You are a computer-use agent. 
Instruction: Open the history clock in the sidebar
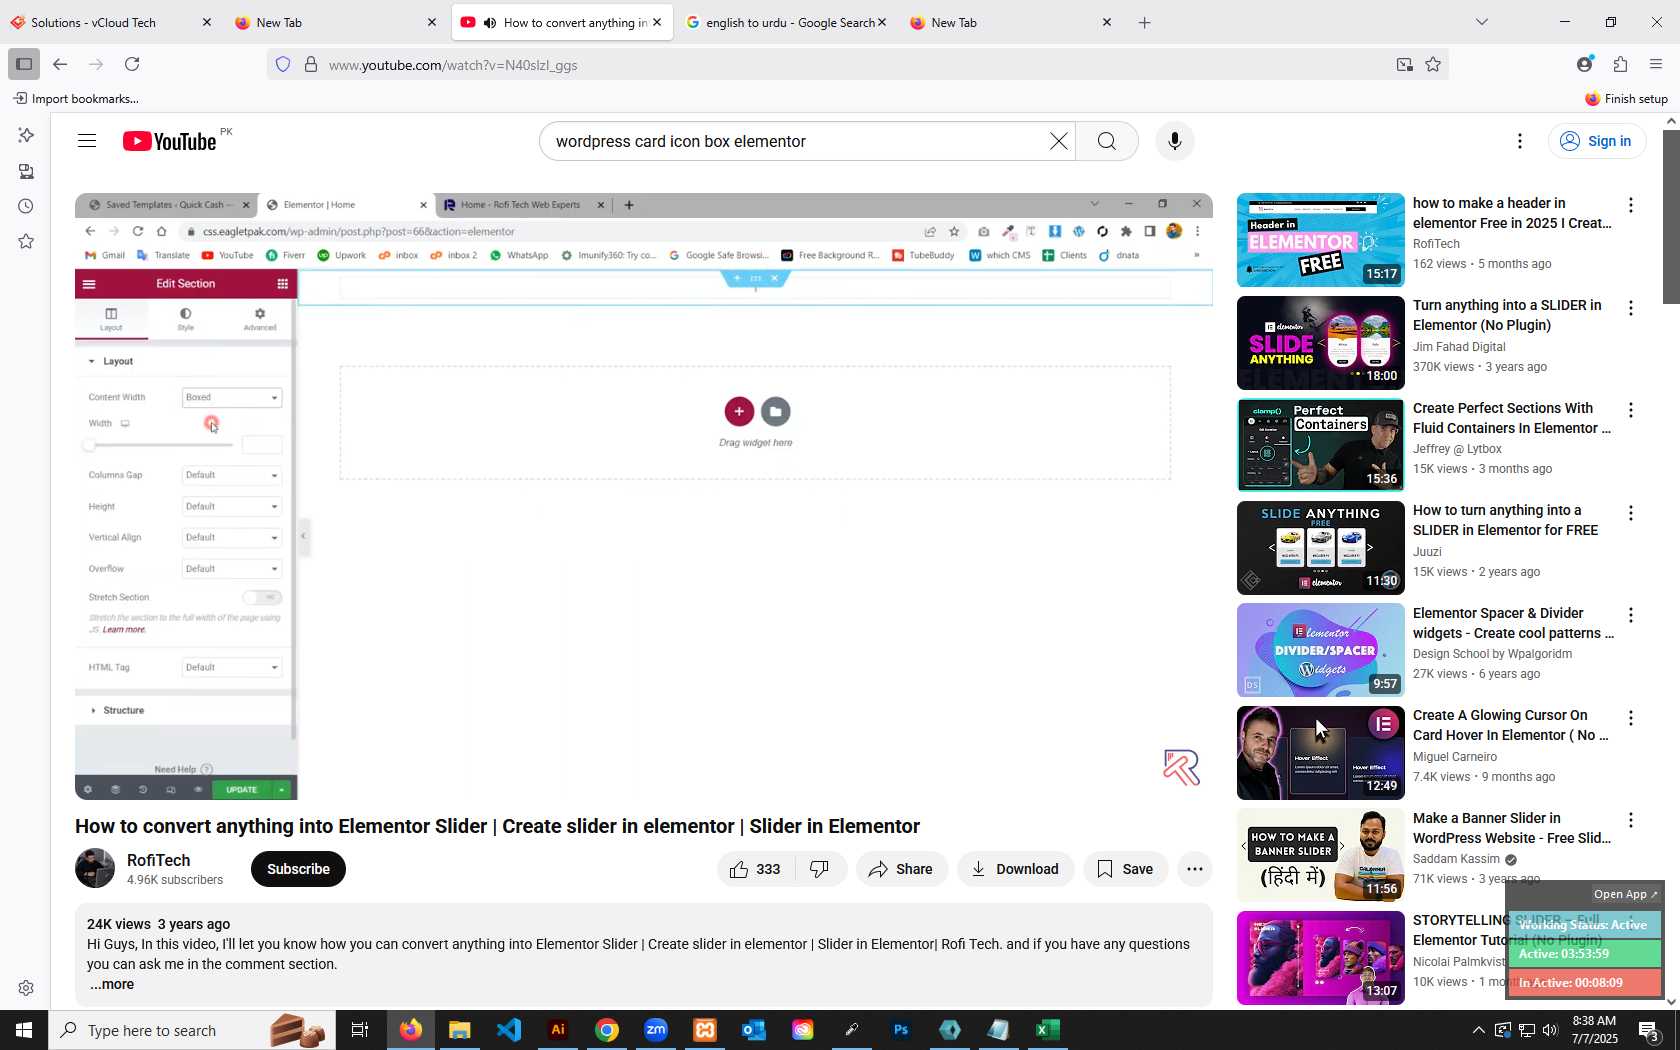point(26,206)
